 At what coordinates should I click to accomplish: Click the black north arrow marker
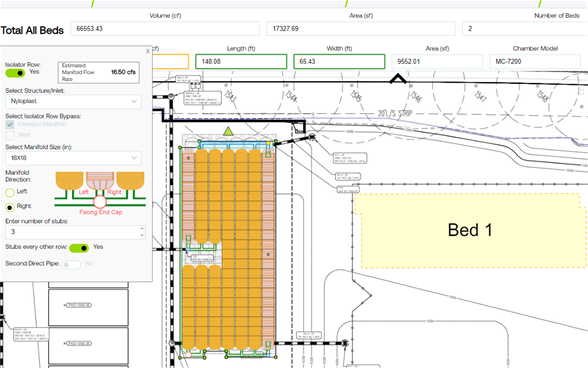pyautogui.click(x=398, y=79)
